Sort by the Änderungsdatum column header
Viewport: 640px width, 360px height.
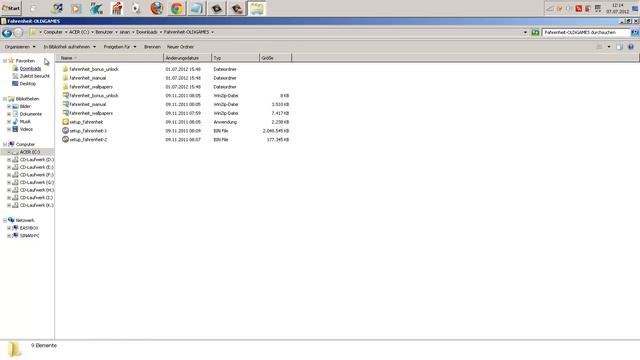click(x=187, y=58)
